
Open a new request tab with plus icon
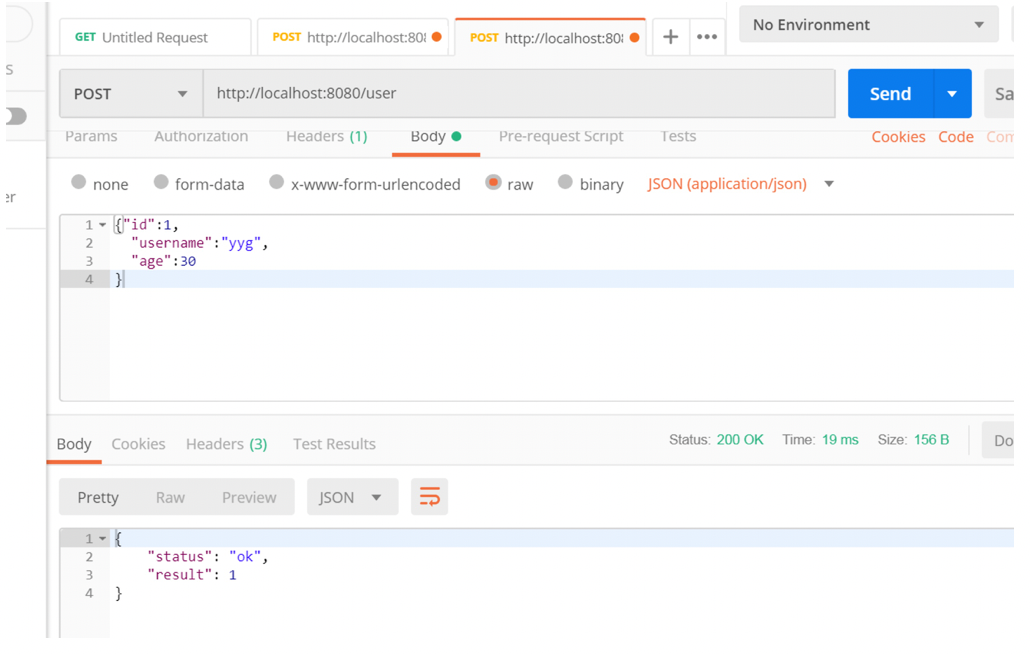click(670, 37)
